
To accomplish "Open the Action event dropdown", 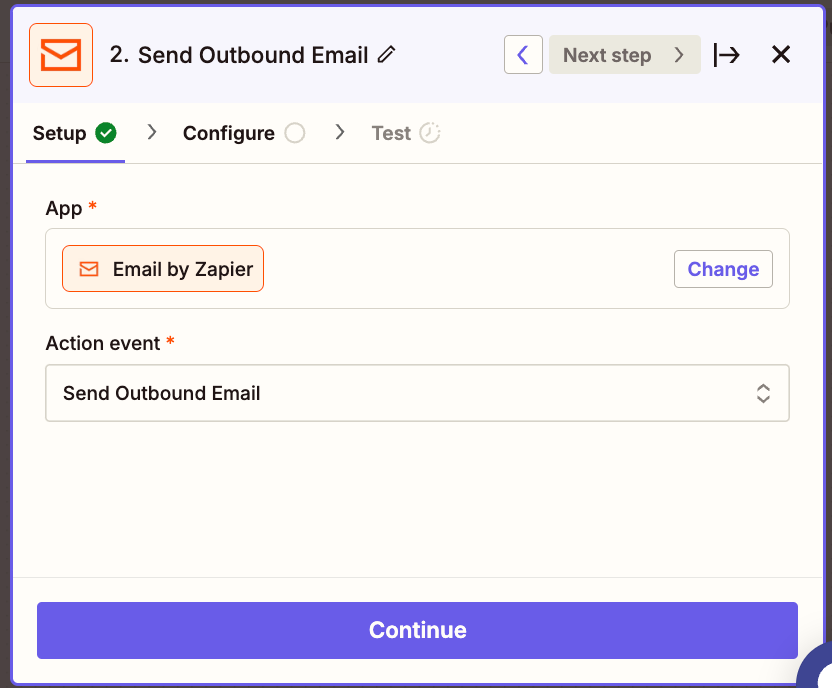I will [x=417, y=393].
